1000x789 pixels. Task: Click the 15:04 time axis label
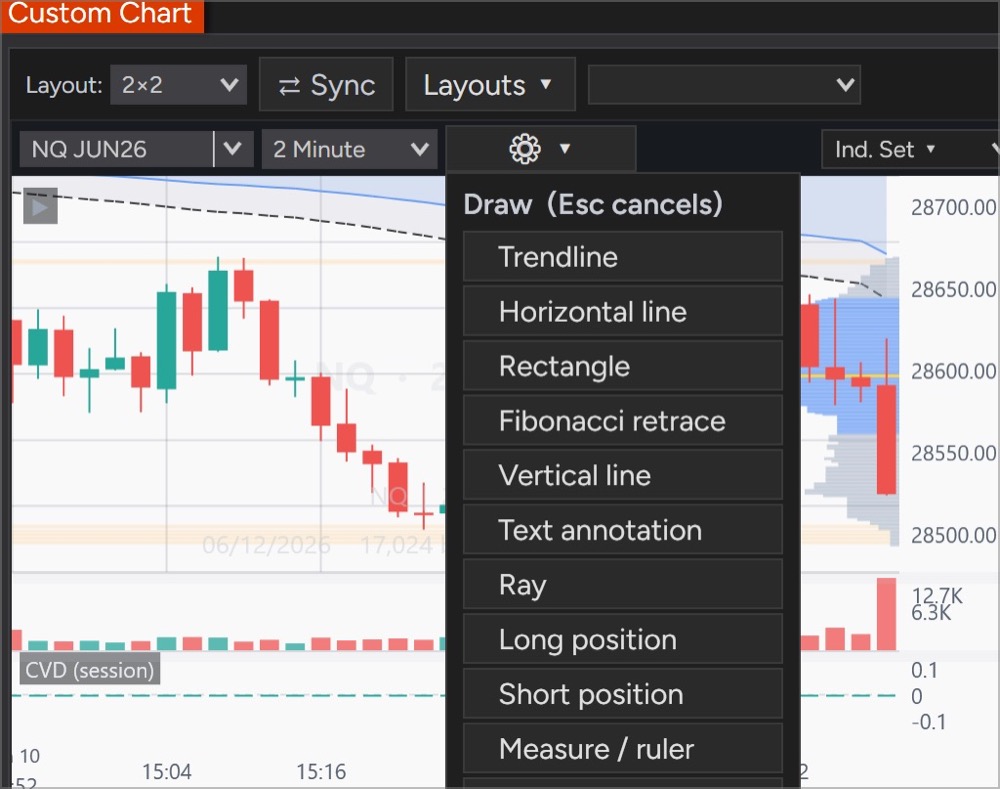(166, 772)
